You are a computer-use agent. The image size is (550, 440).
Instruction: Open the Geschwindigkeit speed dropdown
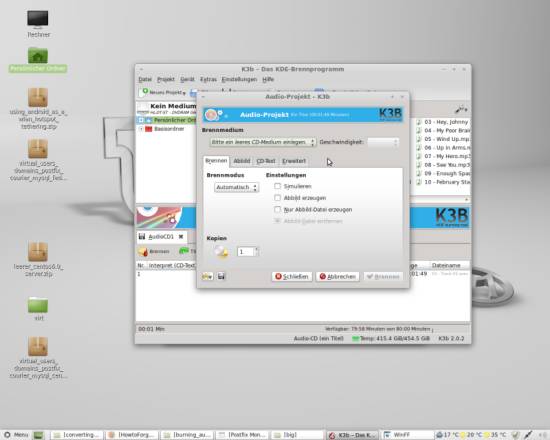click(383, 142)
